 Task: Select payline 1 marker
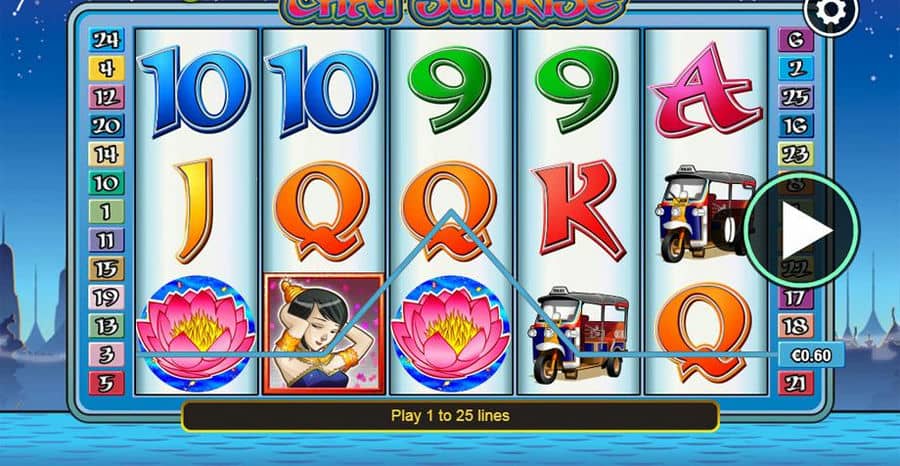(x=106, y=212)
